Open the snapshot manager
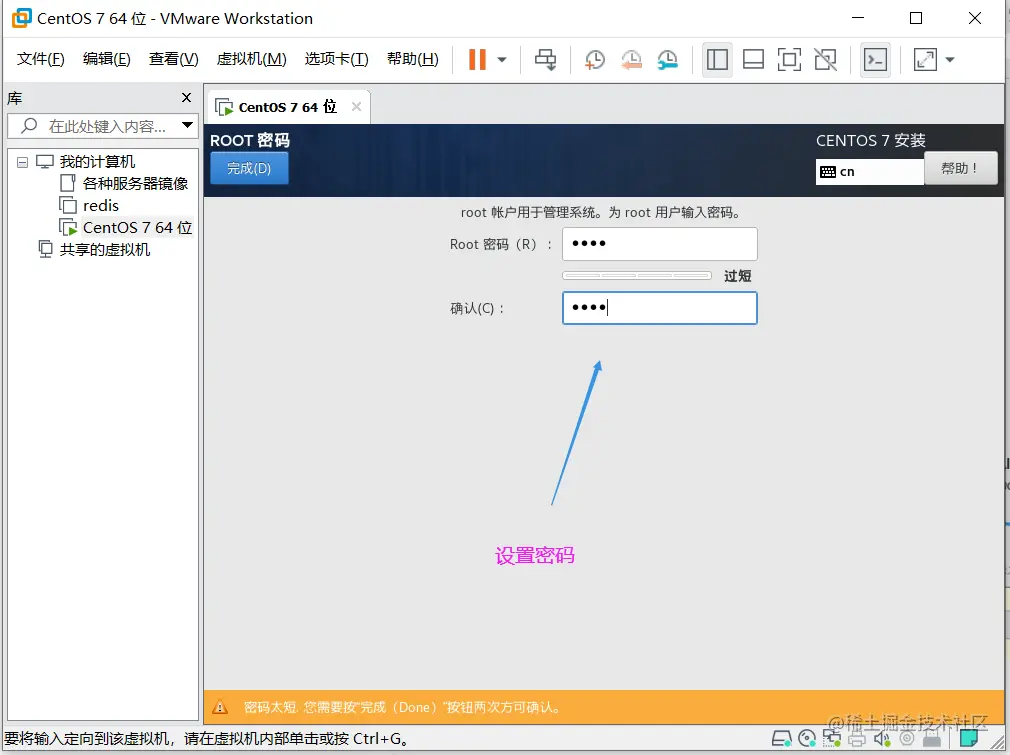Image resolution: width=1010 pixels, height=755 pixels. pyautogui.click(x=667, y=60)
